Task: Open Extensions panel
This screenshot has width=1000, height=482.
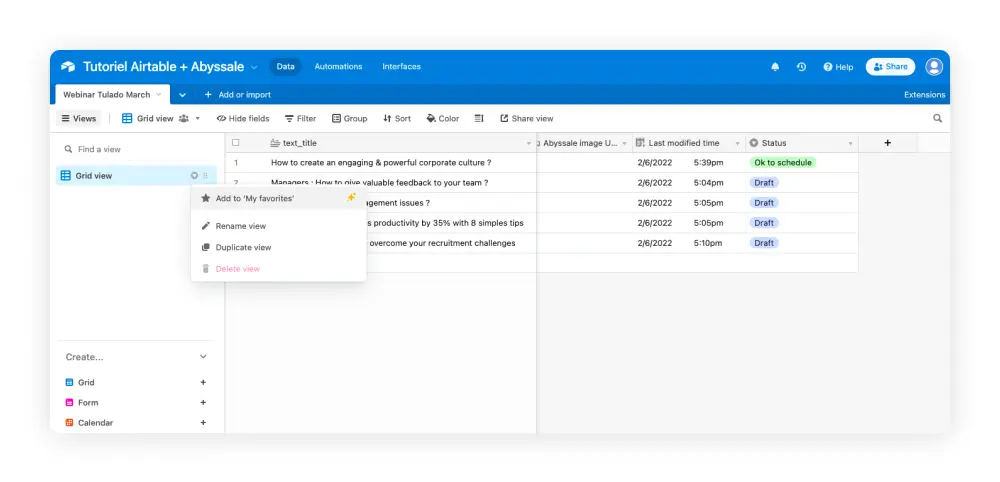Action: (924, 95)
